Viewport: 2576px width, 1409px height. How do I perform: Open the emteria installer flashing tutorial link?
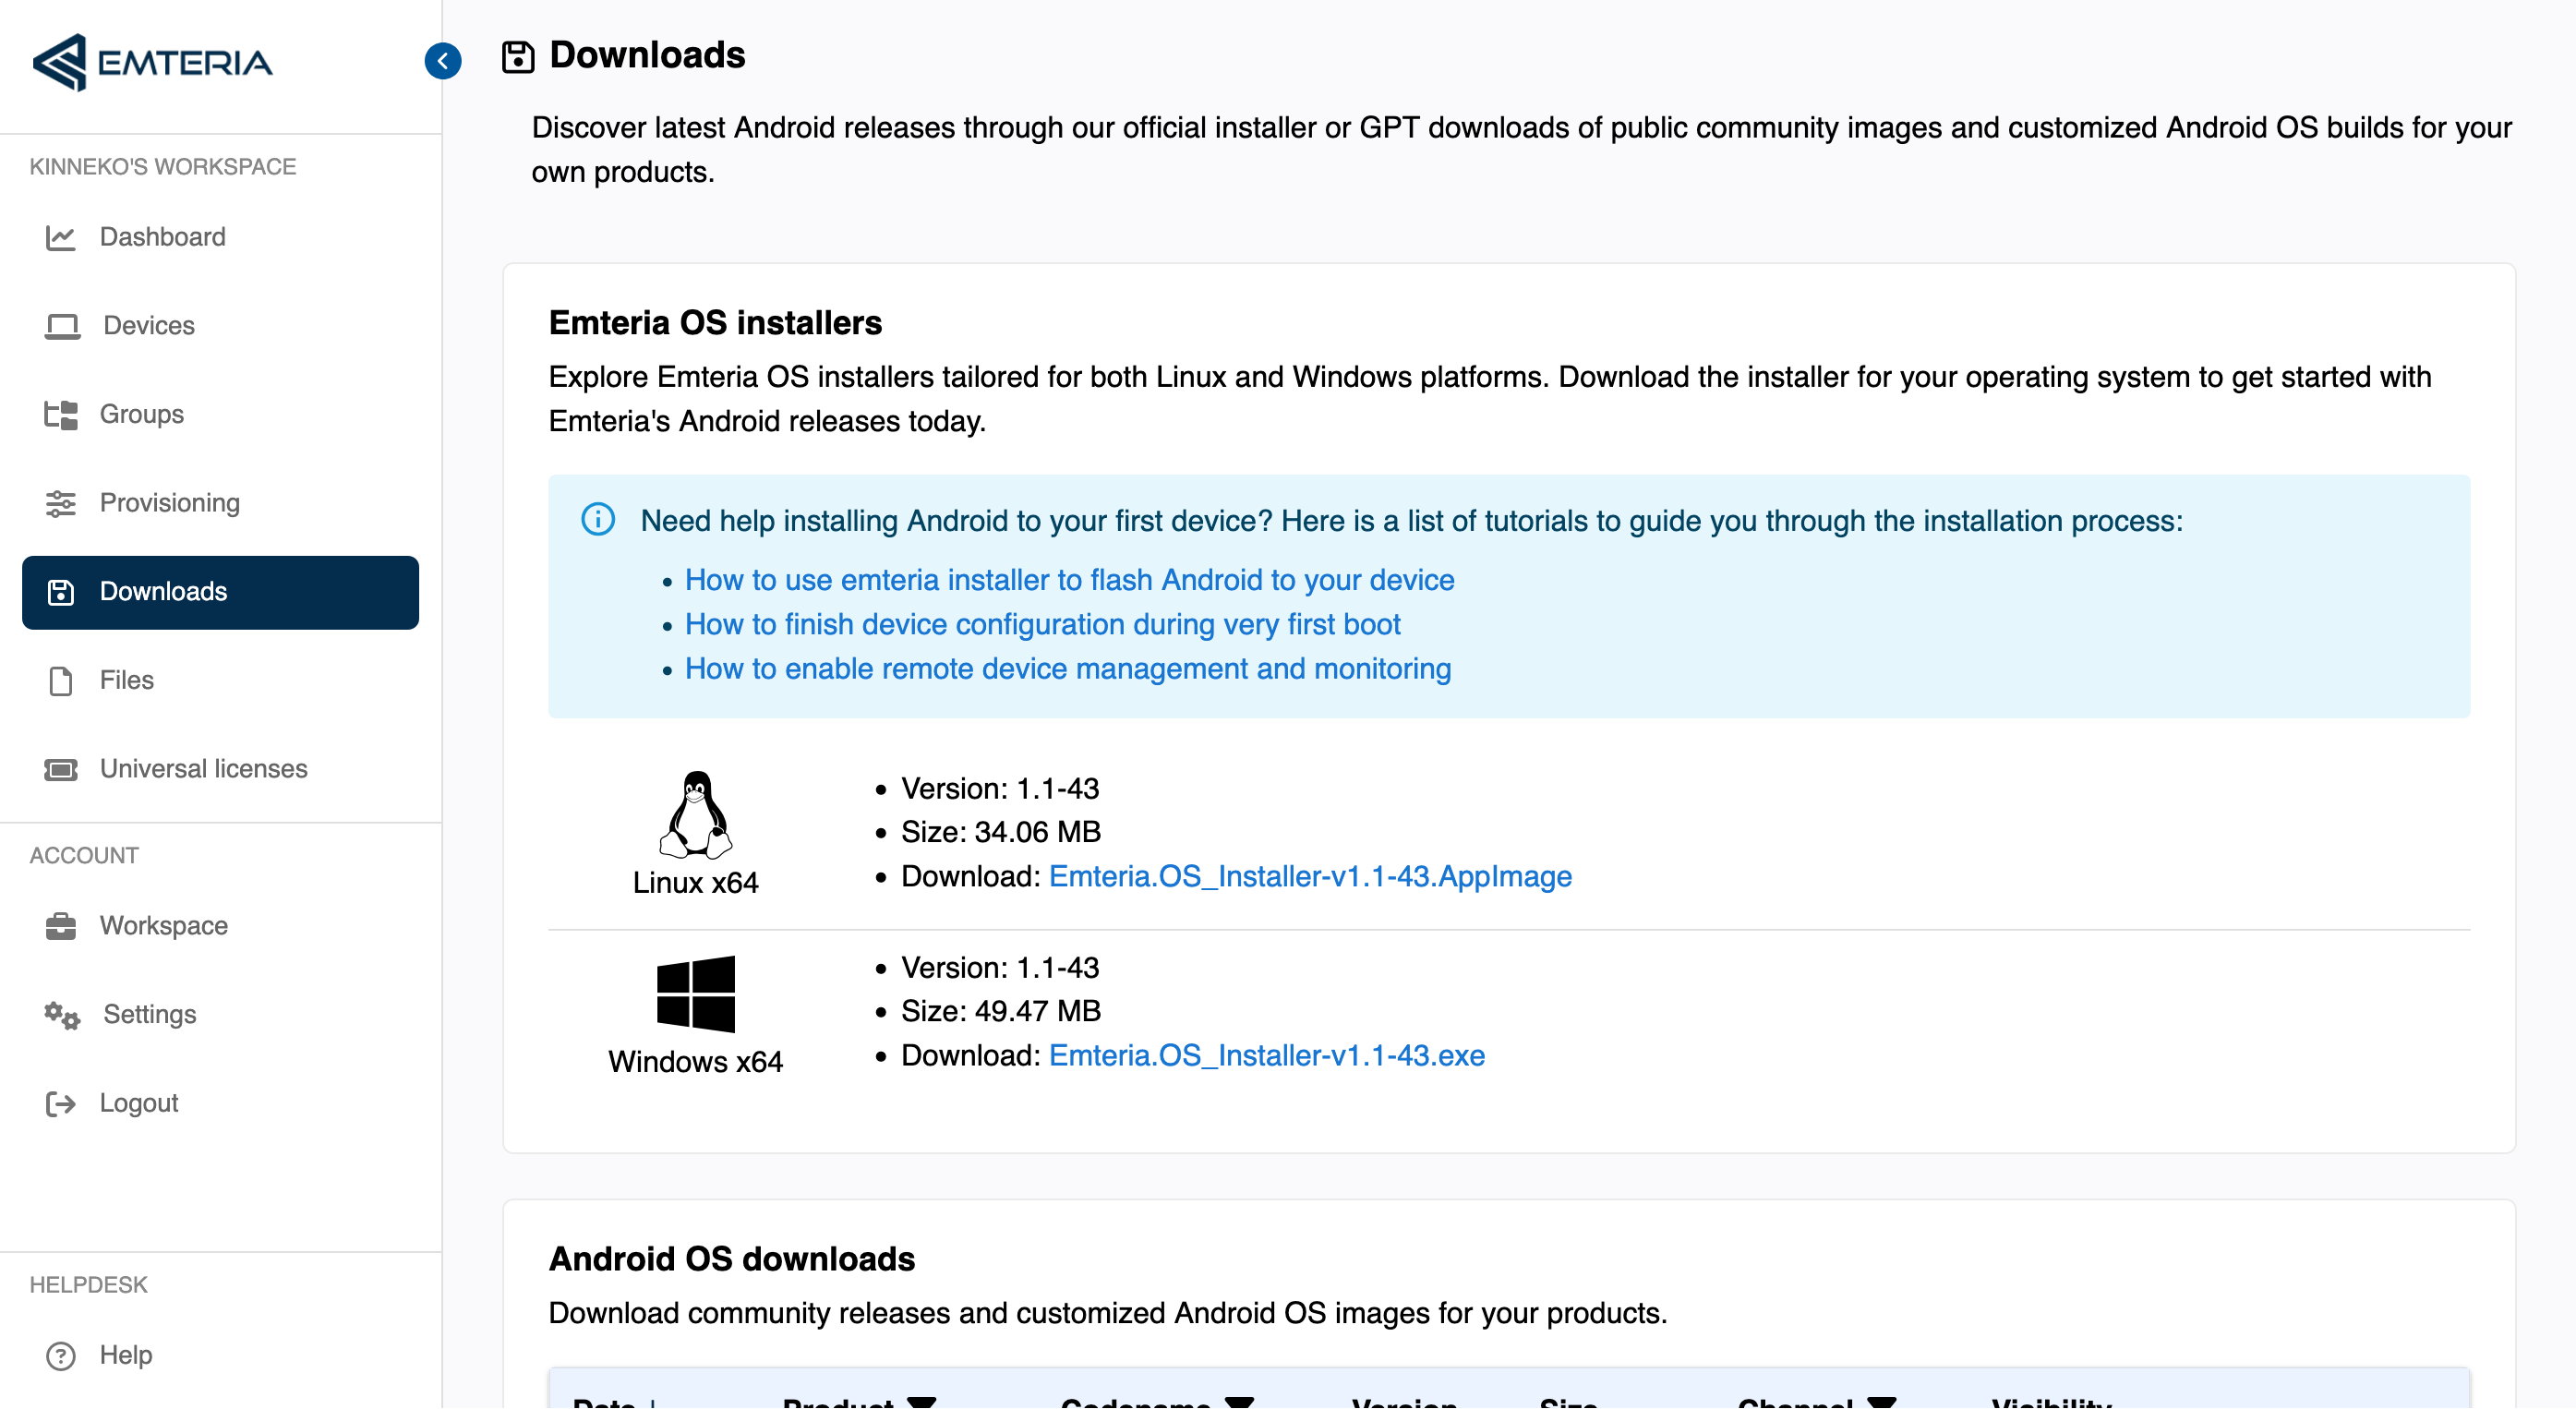point(1069,580)
